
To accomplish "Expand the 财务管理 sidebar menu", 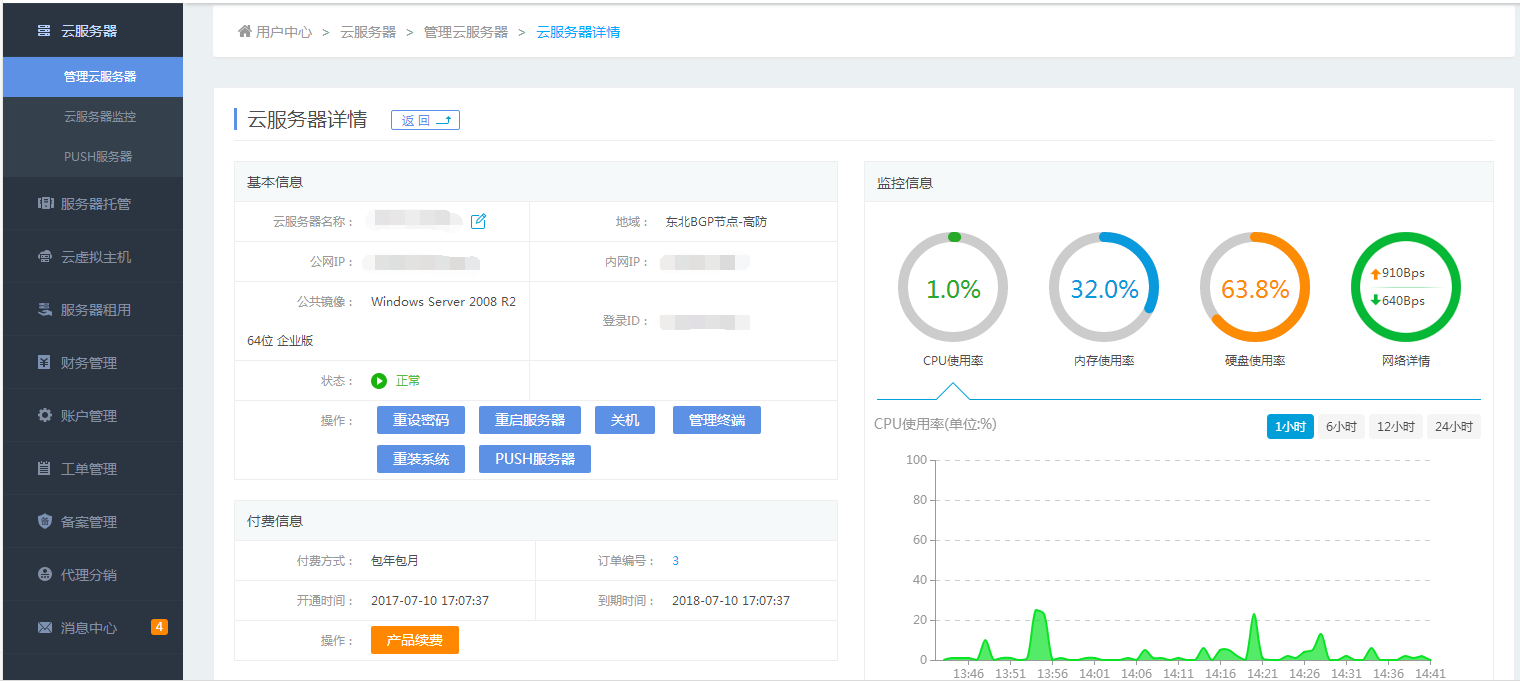I will point(93,363).
